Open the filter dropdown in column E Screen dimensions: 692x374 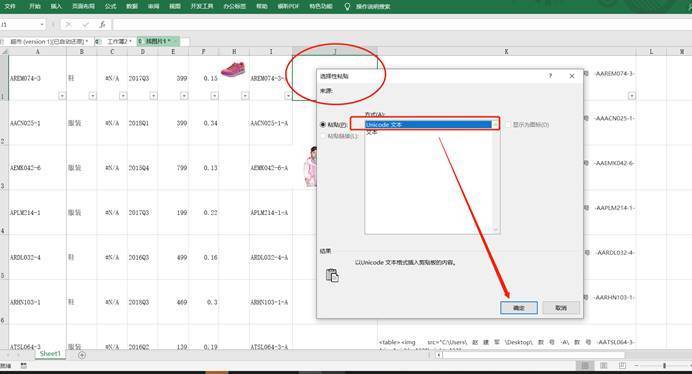pyautogui.click(x=184, y=95)
